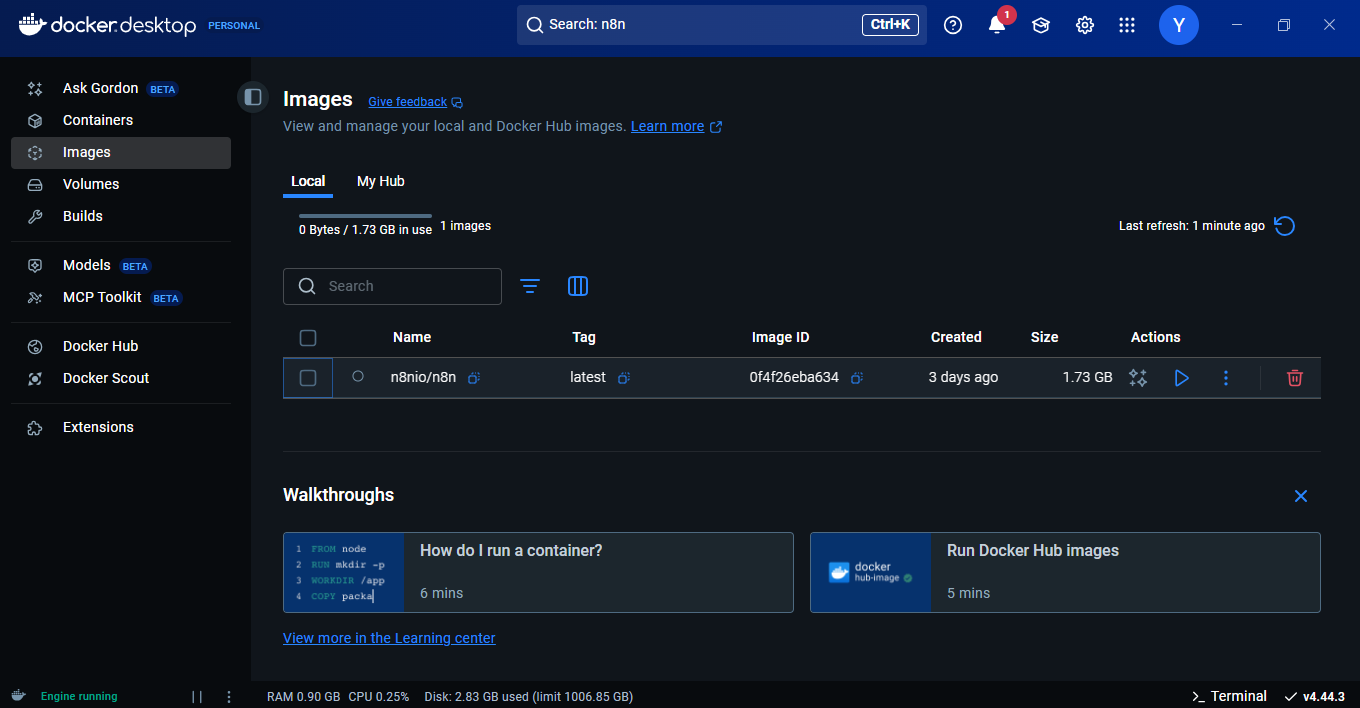The height and width of the screenshot is (708, 1360).
Task: Open the image filter options
Action: [530, 286]
